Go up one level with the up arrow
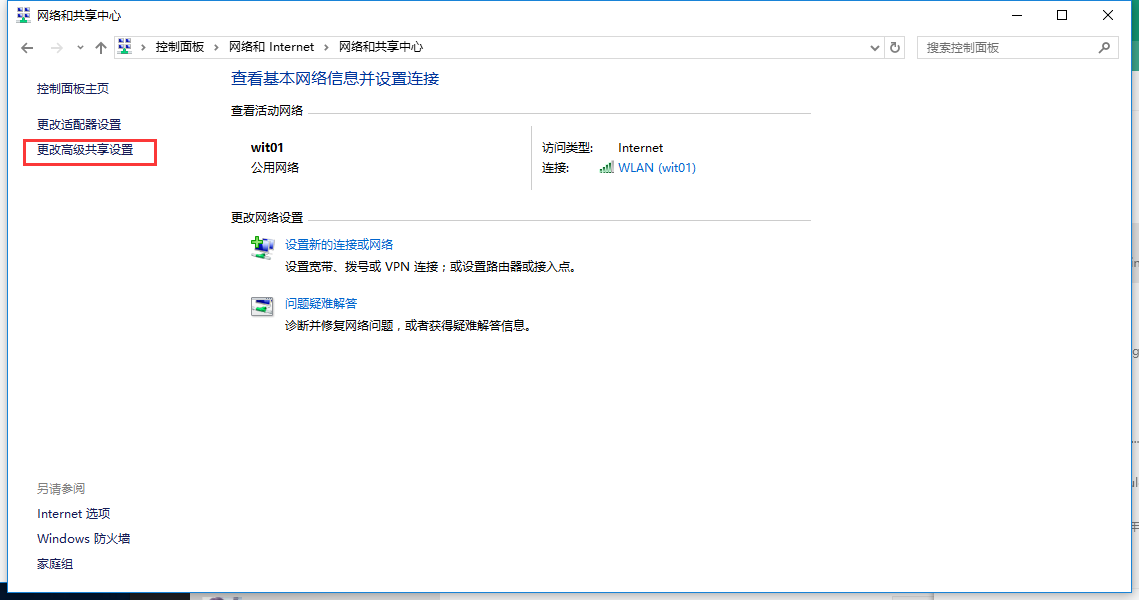The height and width of the screenshot is (600, 1139). [x=101, y=48]
